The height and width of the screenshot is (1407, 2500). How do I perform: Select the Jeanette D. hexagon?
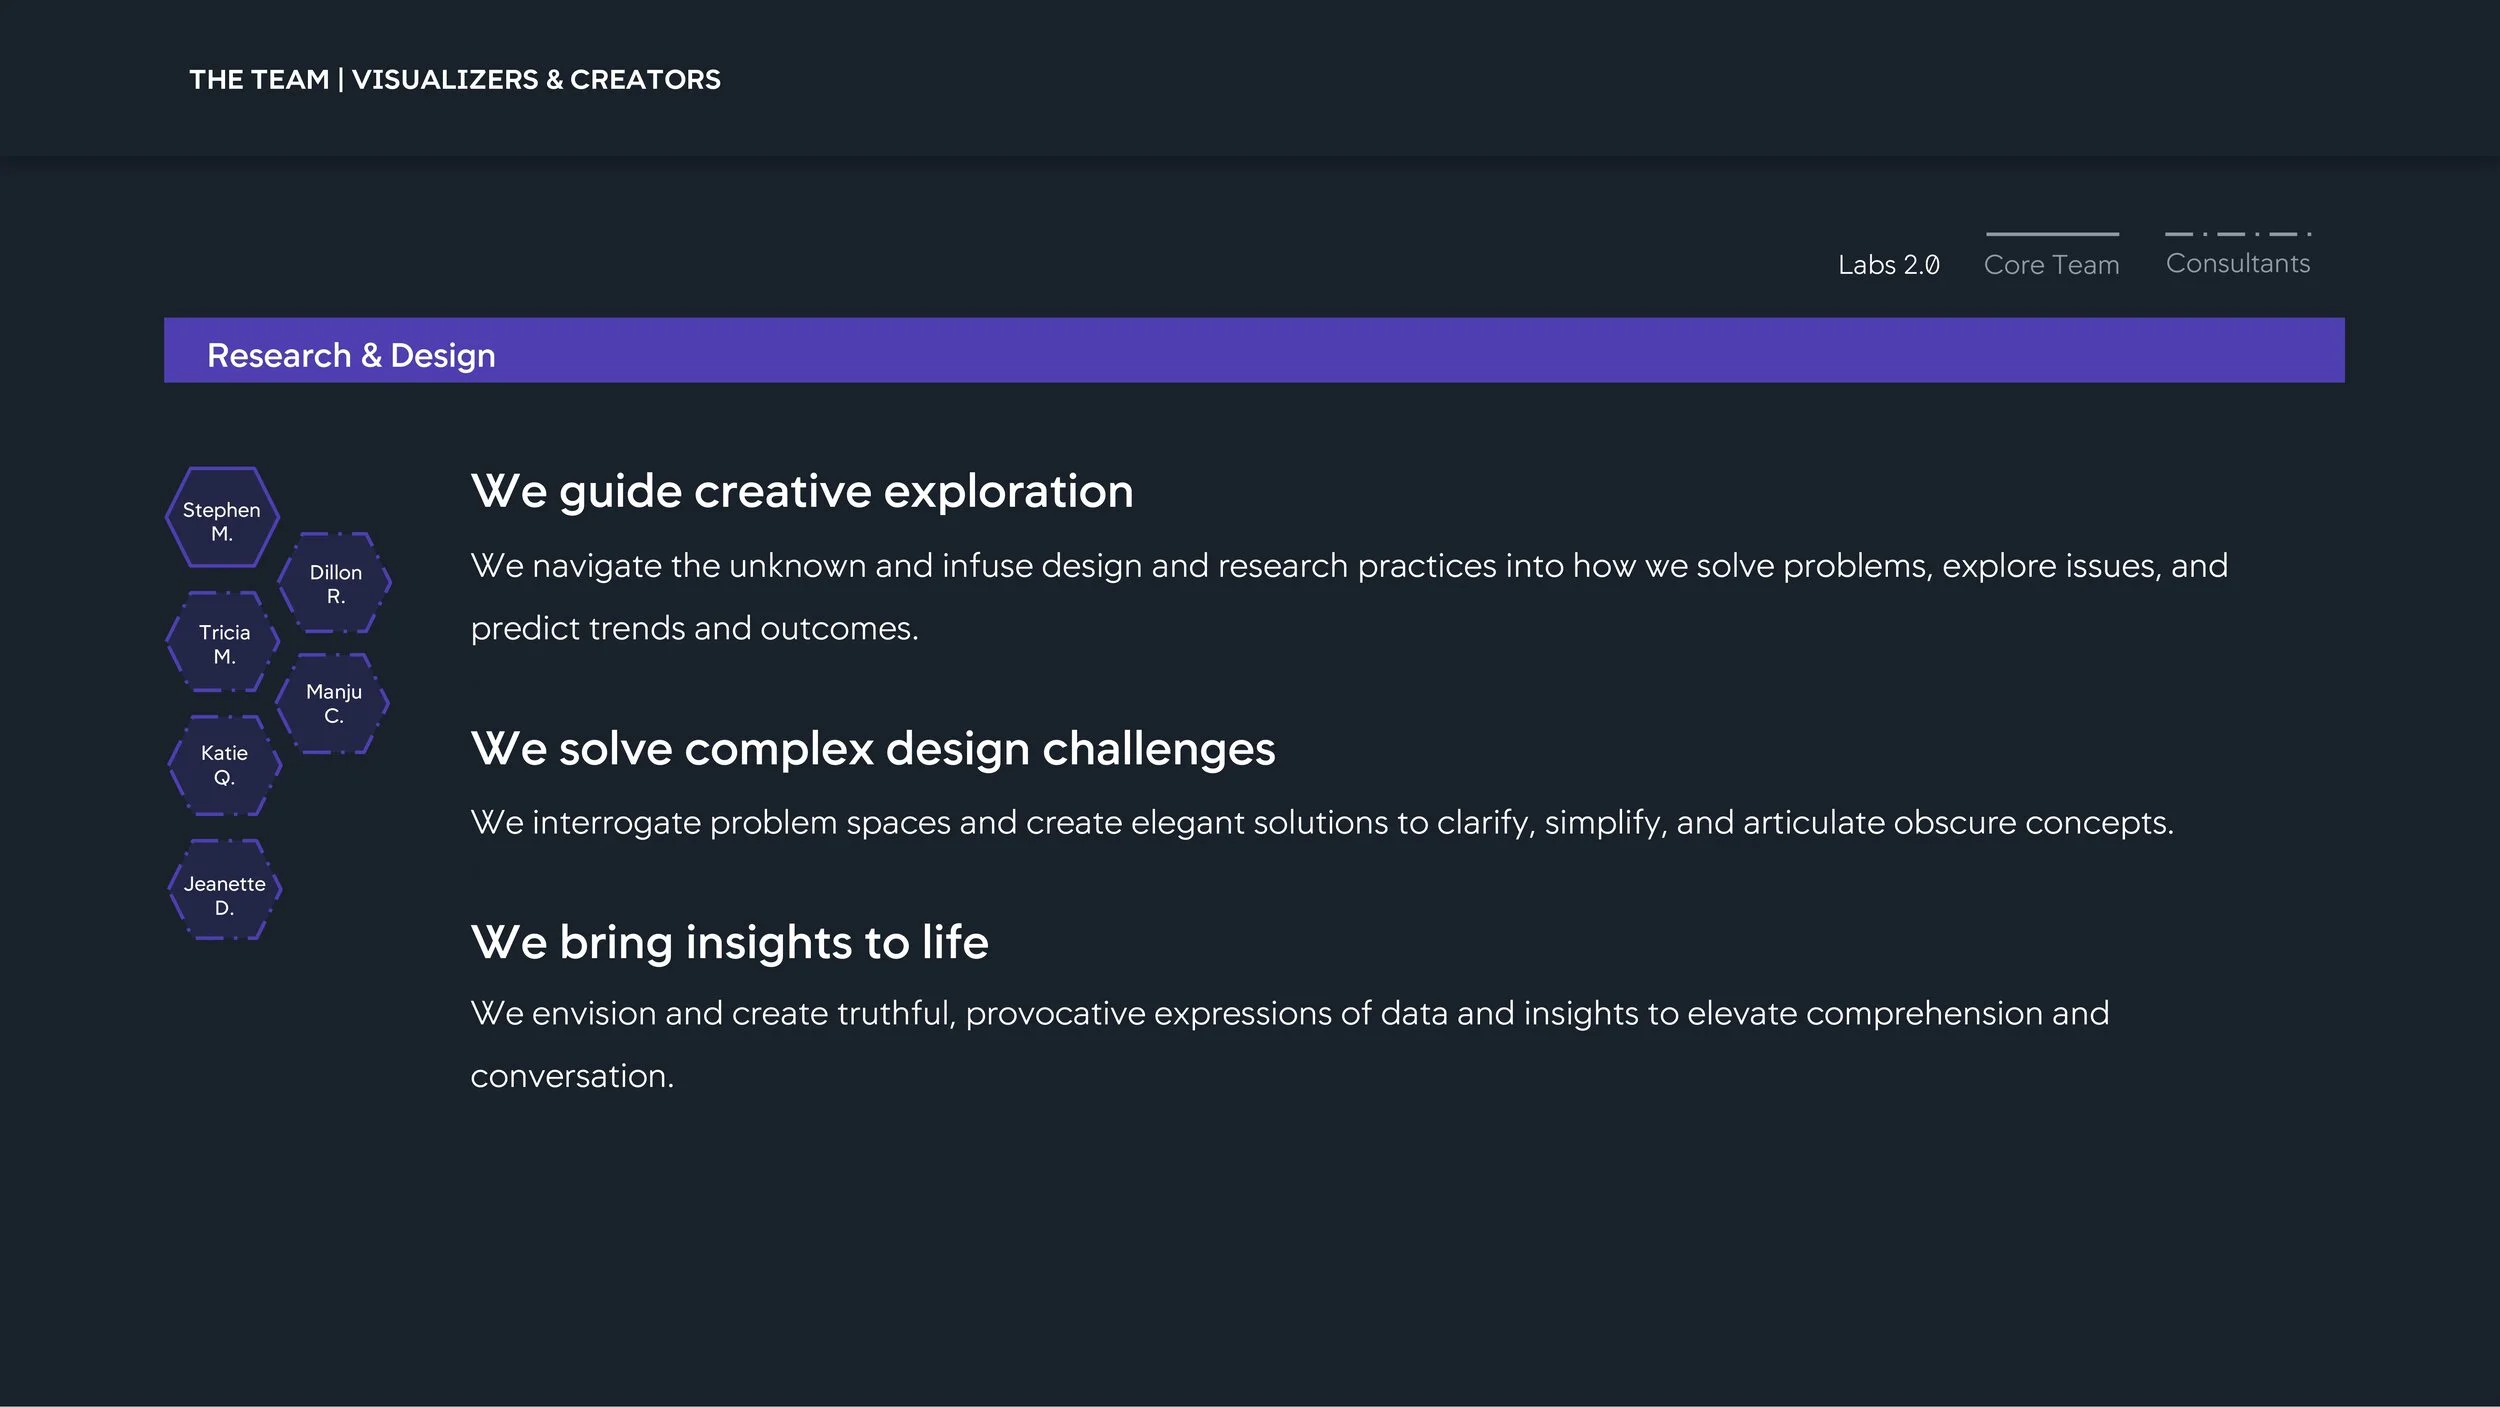(x=224, y=889)
